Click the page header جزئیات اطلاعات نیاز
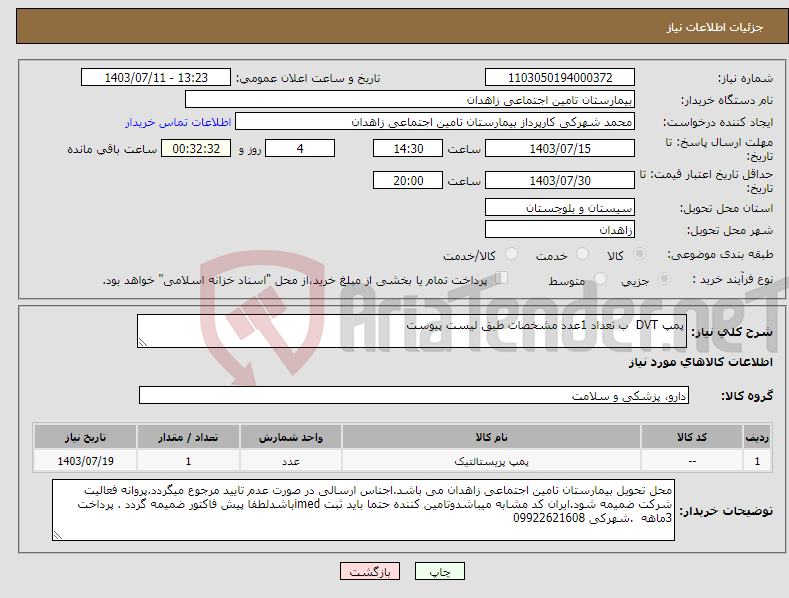This screenshot has width=789, height=598. [x=715, y=27]
